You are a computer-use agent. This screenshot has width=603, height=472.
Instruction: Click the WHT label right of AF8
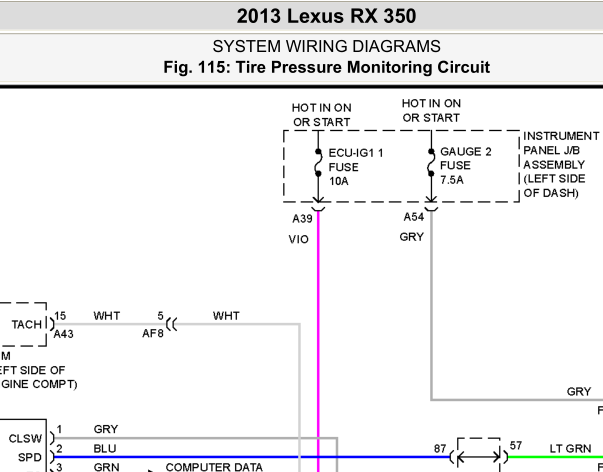(226, 316)
